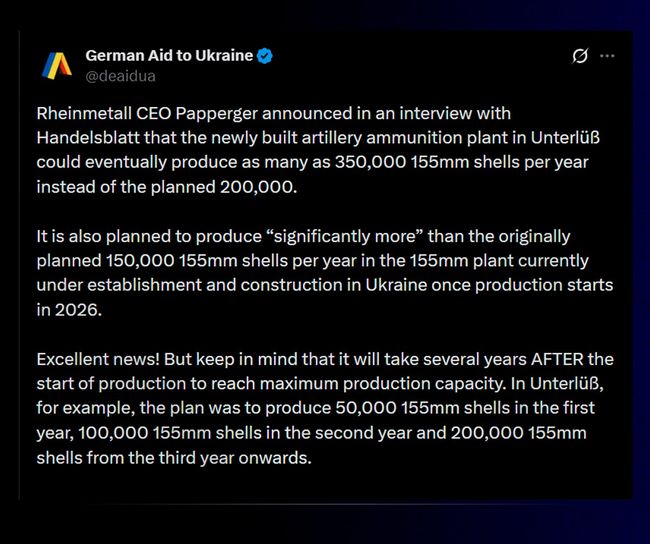Click the word Rheinmetall in the post
This screenshot has width=650, height=544.
click(x=83, y=114)
